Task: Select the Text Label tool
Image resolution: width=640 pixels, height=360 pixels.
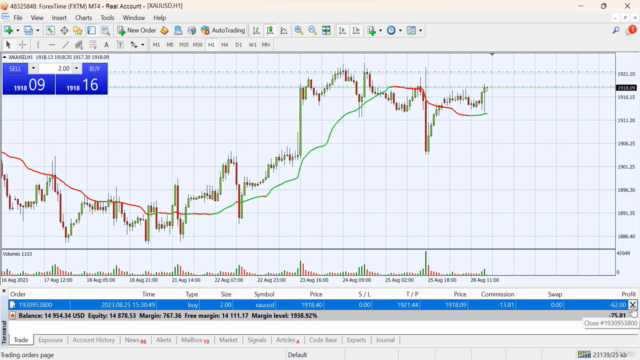Action: (120, 44)
